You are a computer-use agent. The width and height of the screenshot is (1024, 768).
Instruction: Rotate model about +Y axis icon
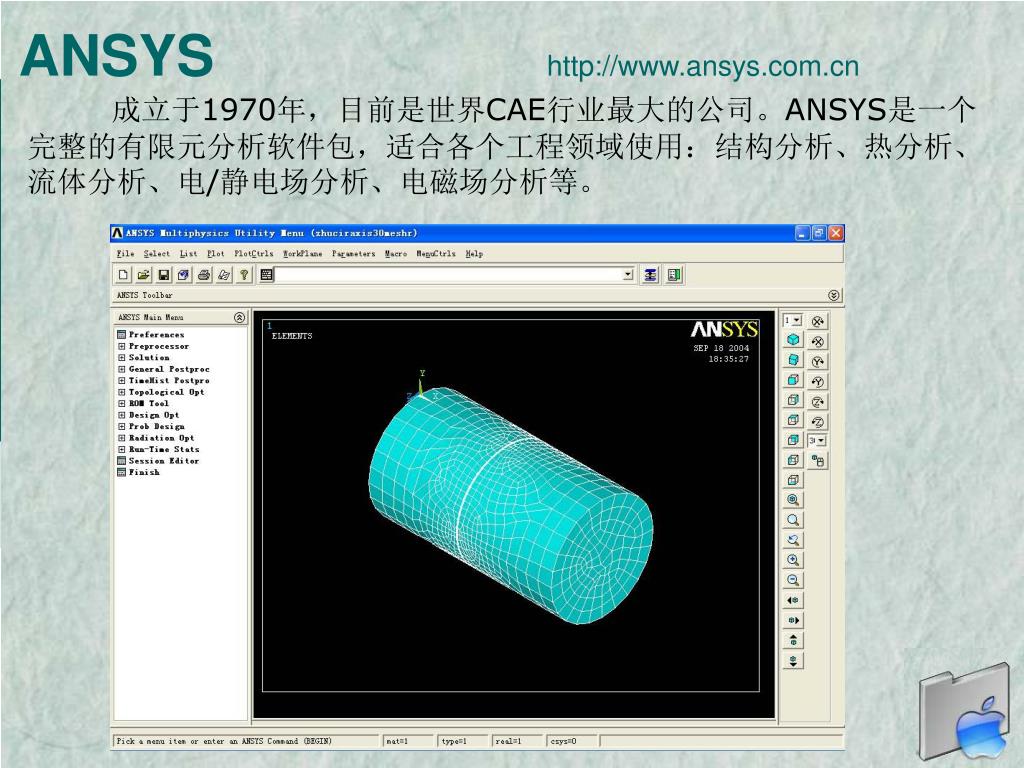click(x=818, y=361)
